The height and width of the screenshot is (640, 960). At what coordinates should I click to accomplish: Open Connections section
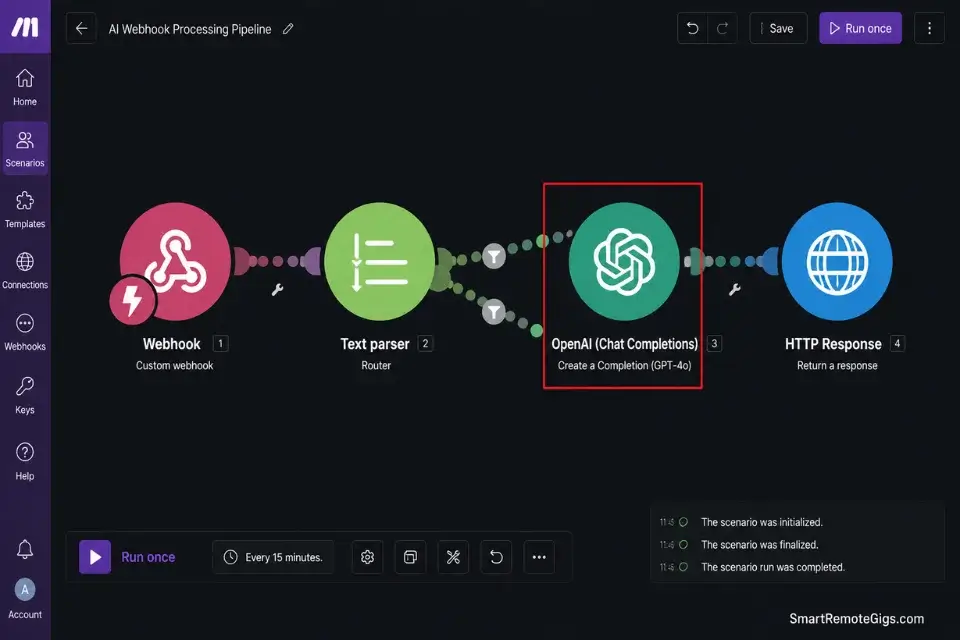[25, 271]
